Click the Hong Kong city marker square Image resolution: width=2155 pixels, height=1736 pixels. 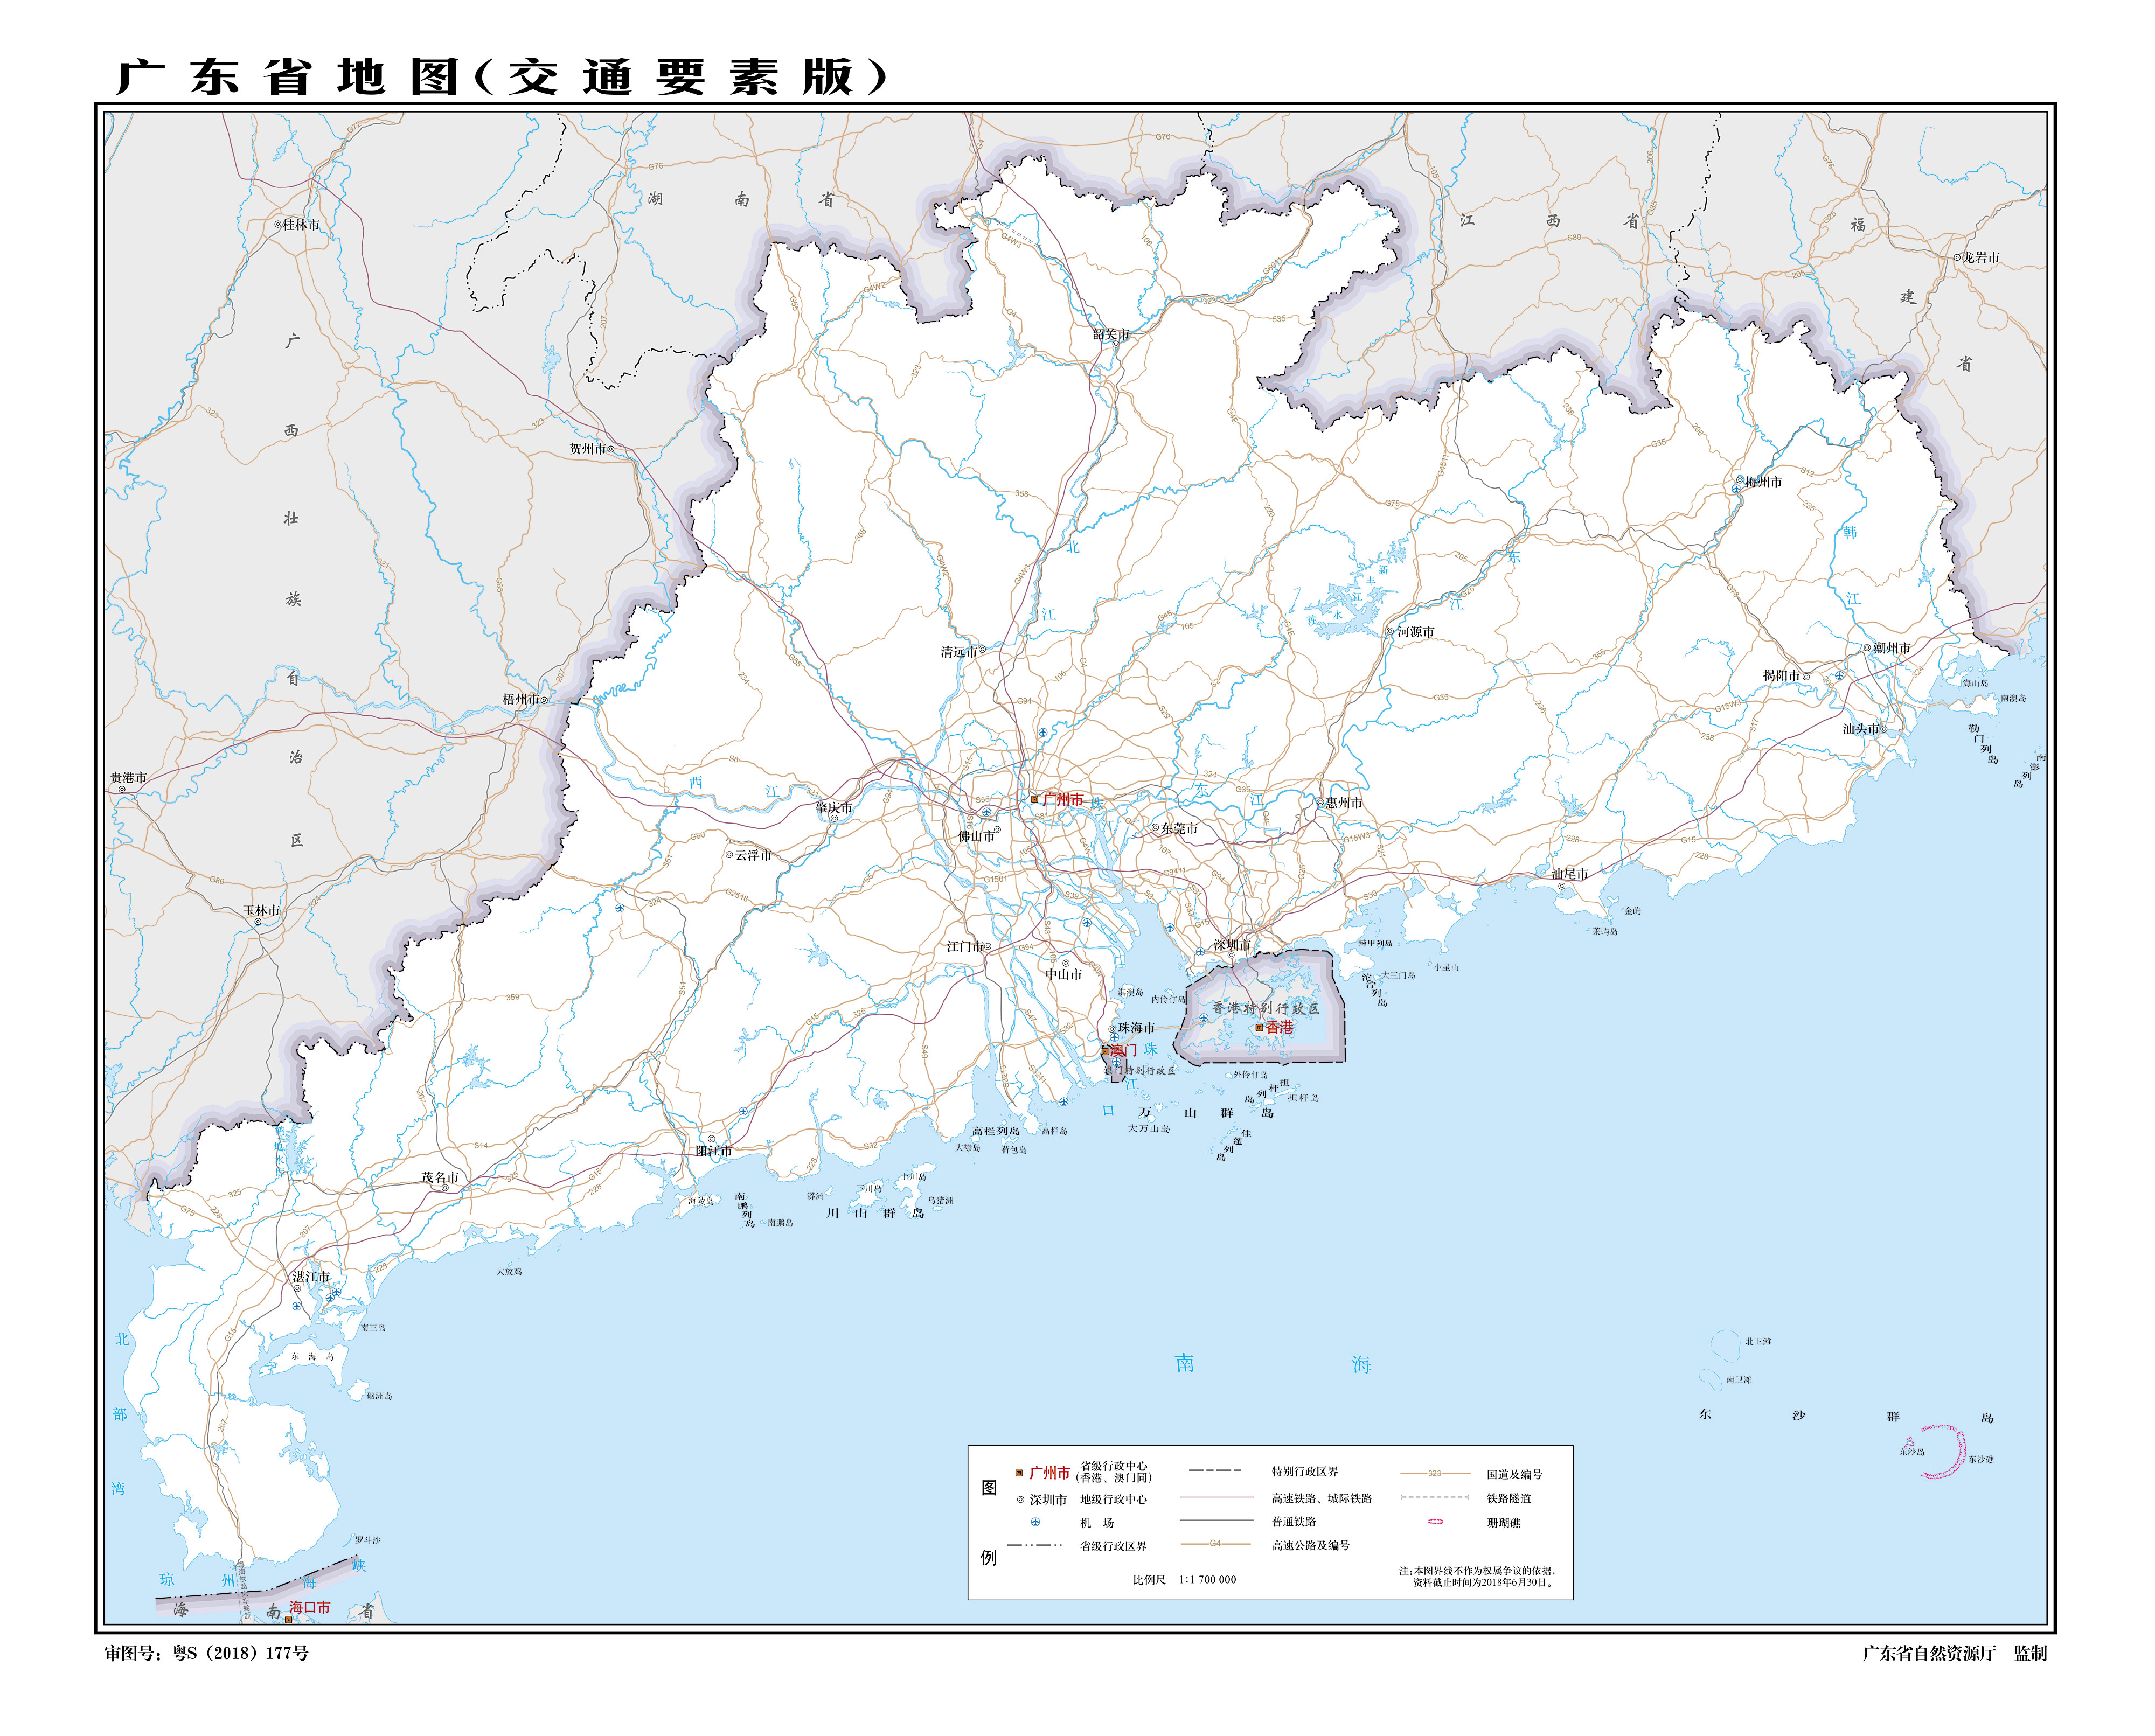pyautogui.click(x=1259, y=1028)
